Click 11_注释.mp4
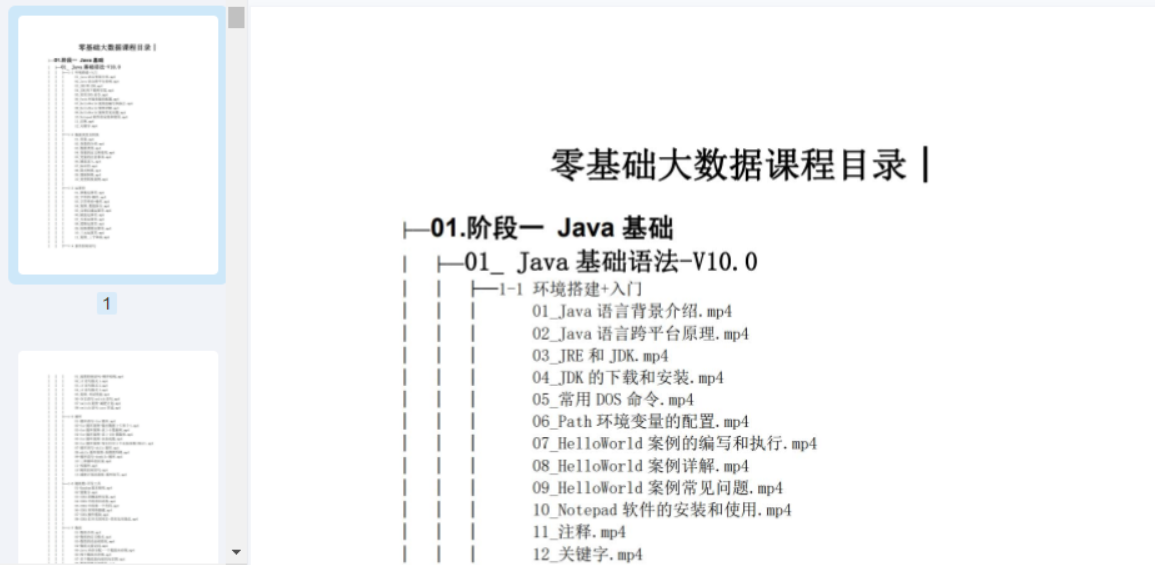The width and height of the screenshot is (1155, 565). pyautogui.click(x=580, y=532)
